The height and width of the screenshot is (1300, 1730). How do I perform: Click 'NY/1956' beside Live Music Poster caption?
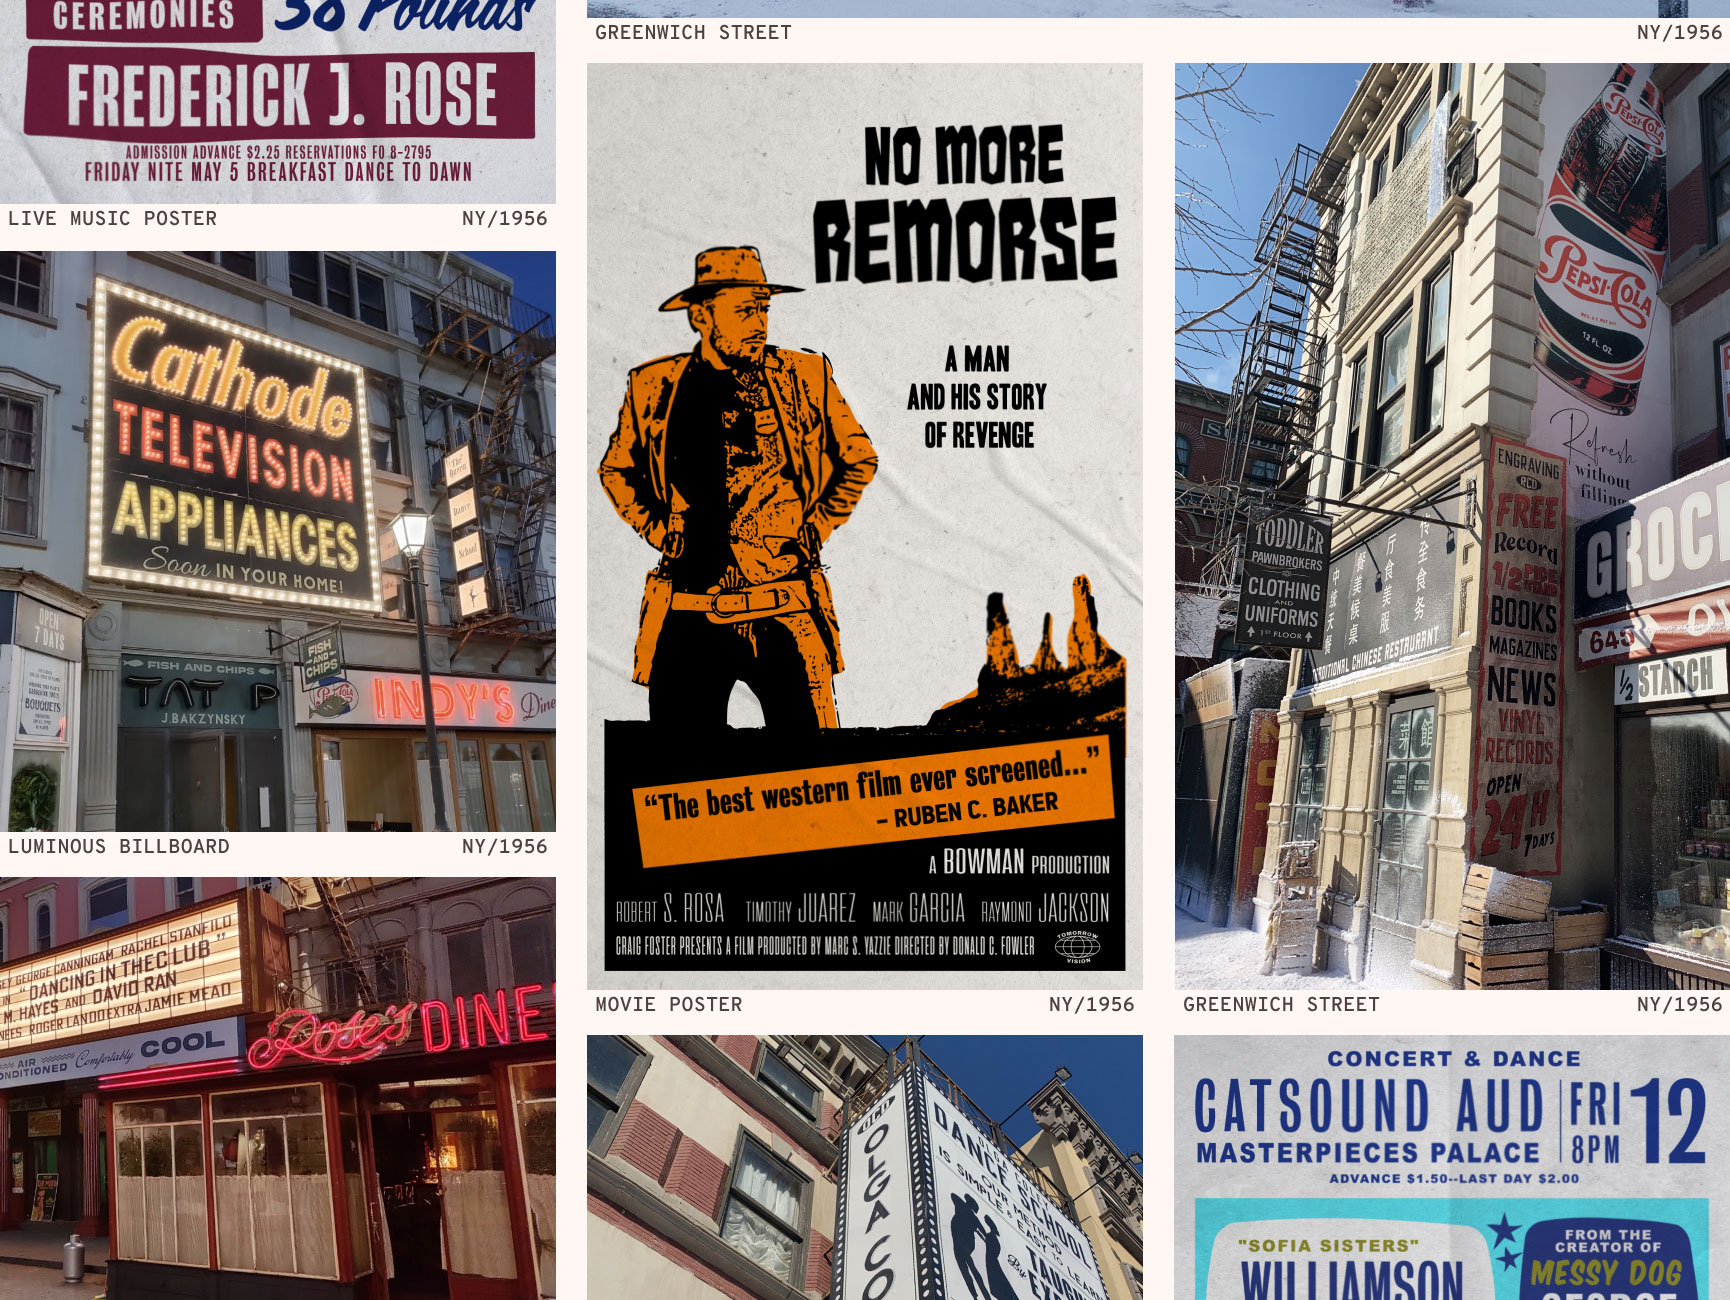coord(505,219)
